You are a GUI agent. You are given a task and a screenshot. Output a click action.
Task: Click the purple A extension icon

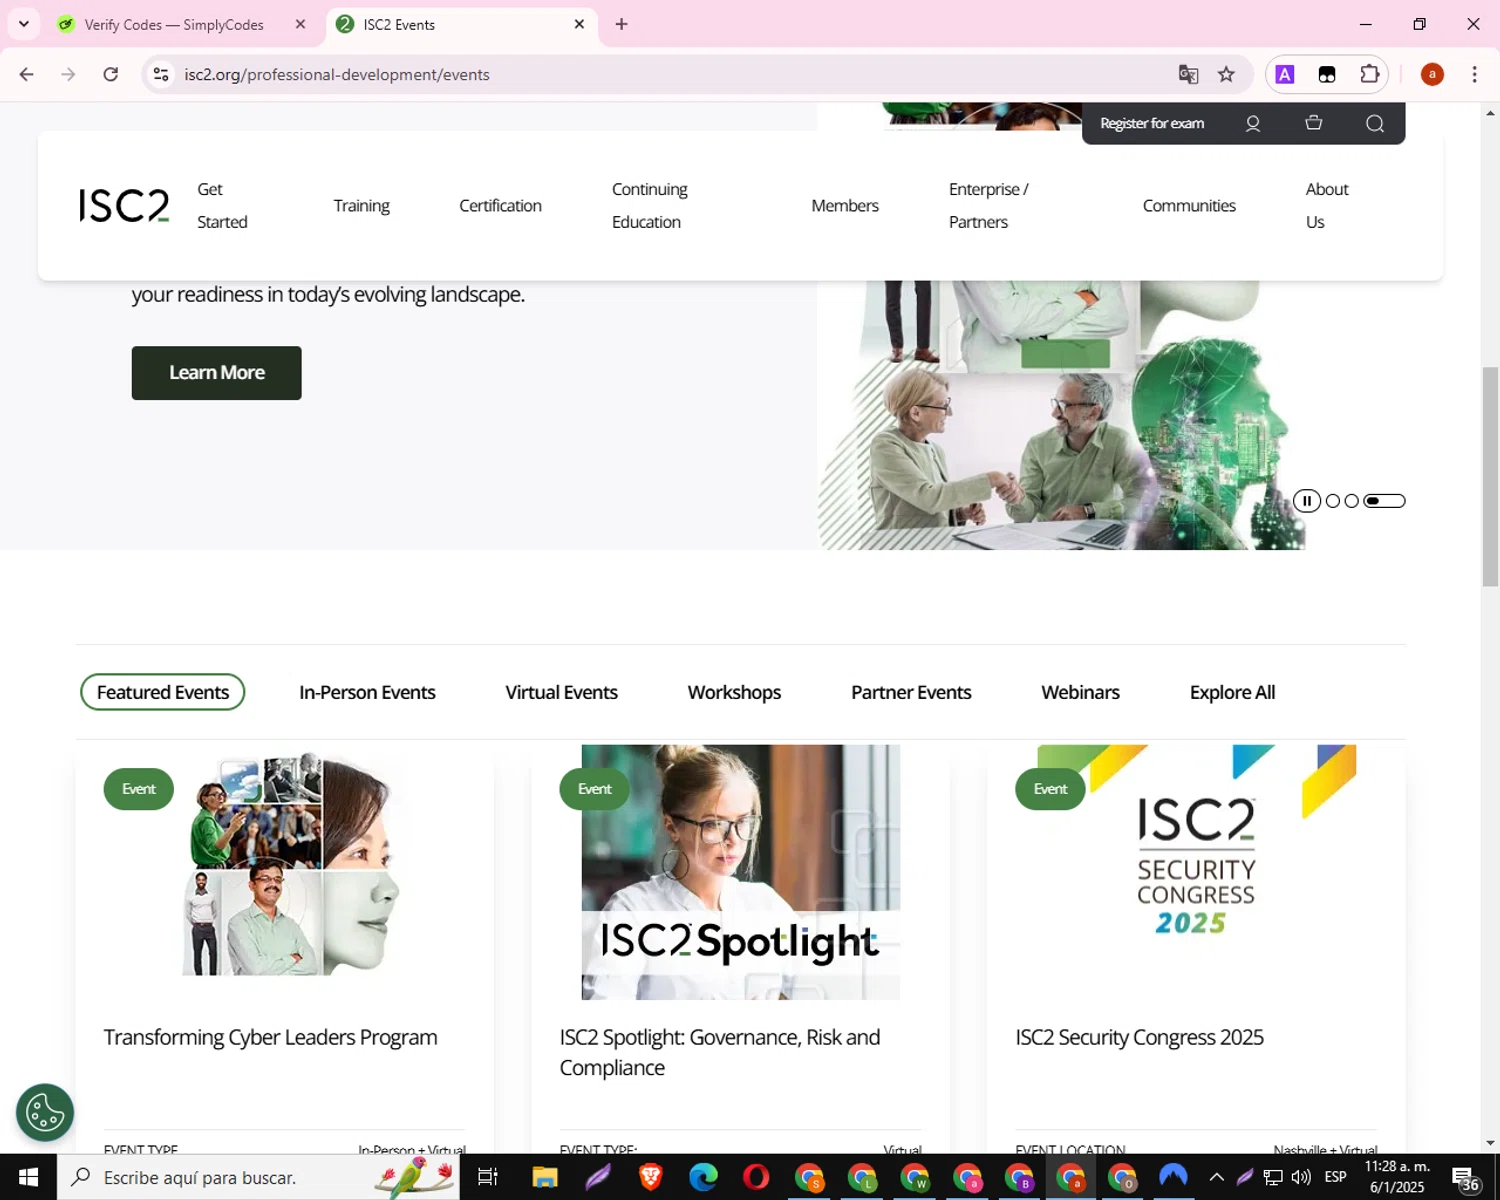tap(1285, 74)
